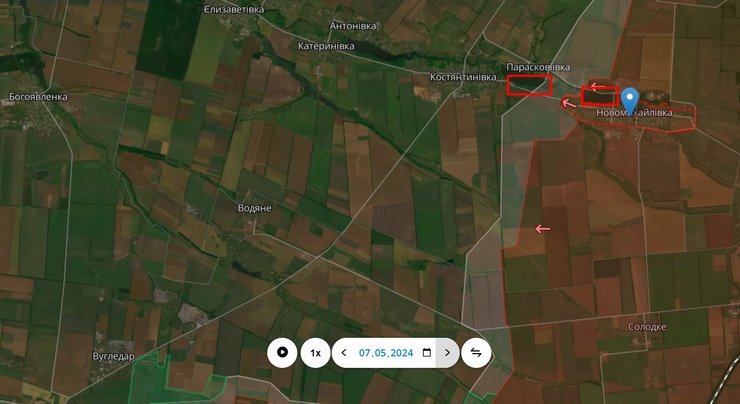The image size is (740, 404).
Task: Open the calendar date picker icon
Action: point(427,353)
